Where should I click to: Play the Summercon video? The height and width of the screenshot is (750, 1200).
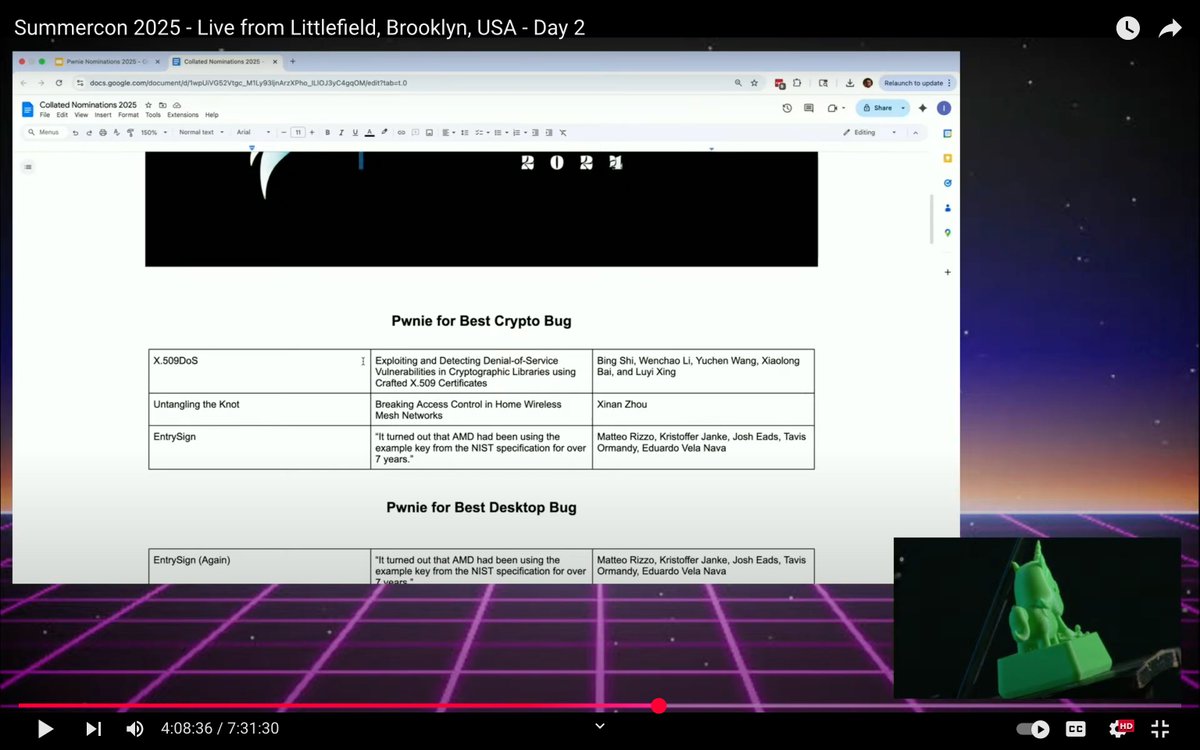coord(45,729)
